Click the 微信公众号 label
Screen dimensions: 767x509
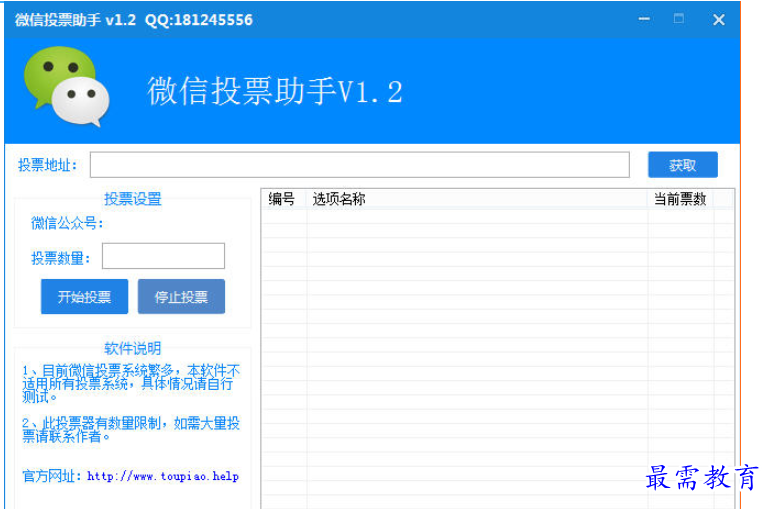click(x=68, y=223)
